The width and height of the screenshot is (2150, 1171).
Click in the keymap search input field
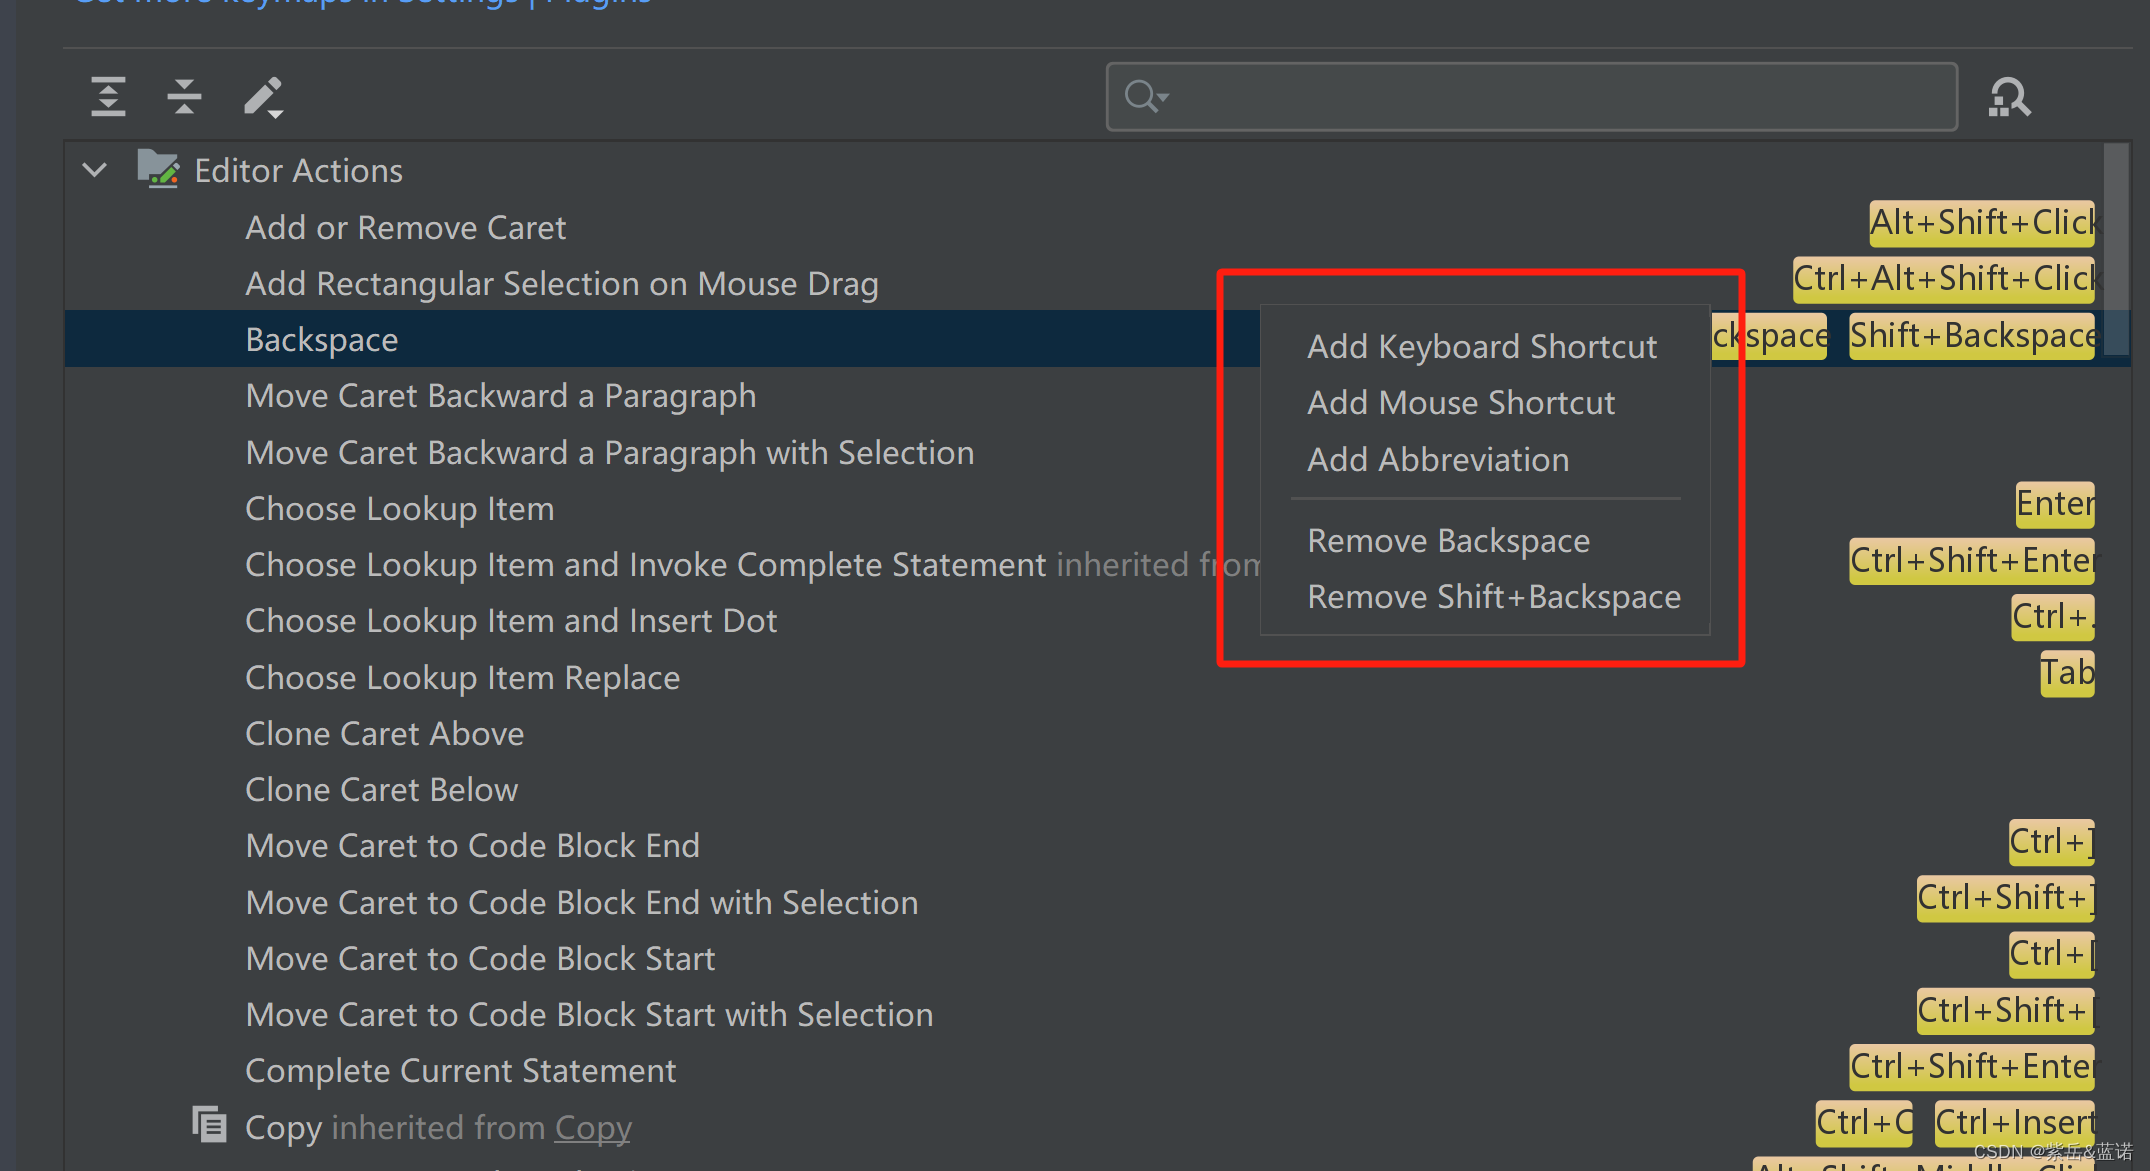click(1560, 97)
